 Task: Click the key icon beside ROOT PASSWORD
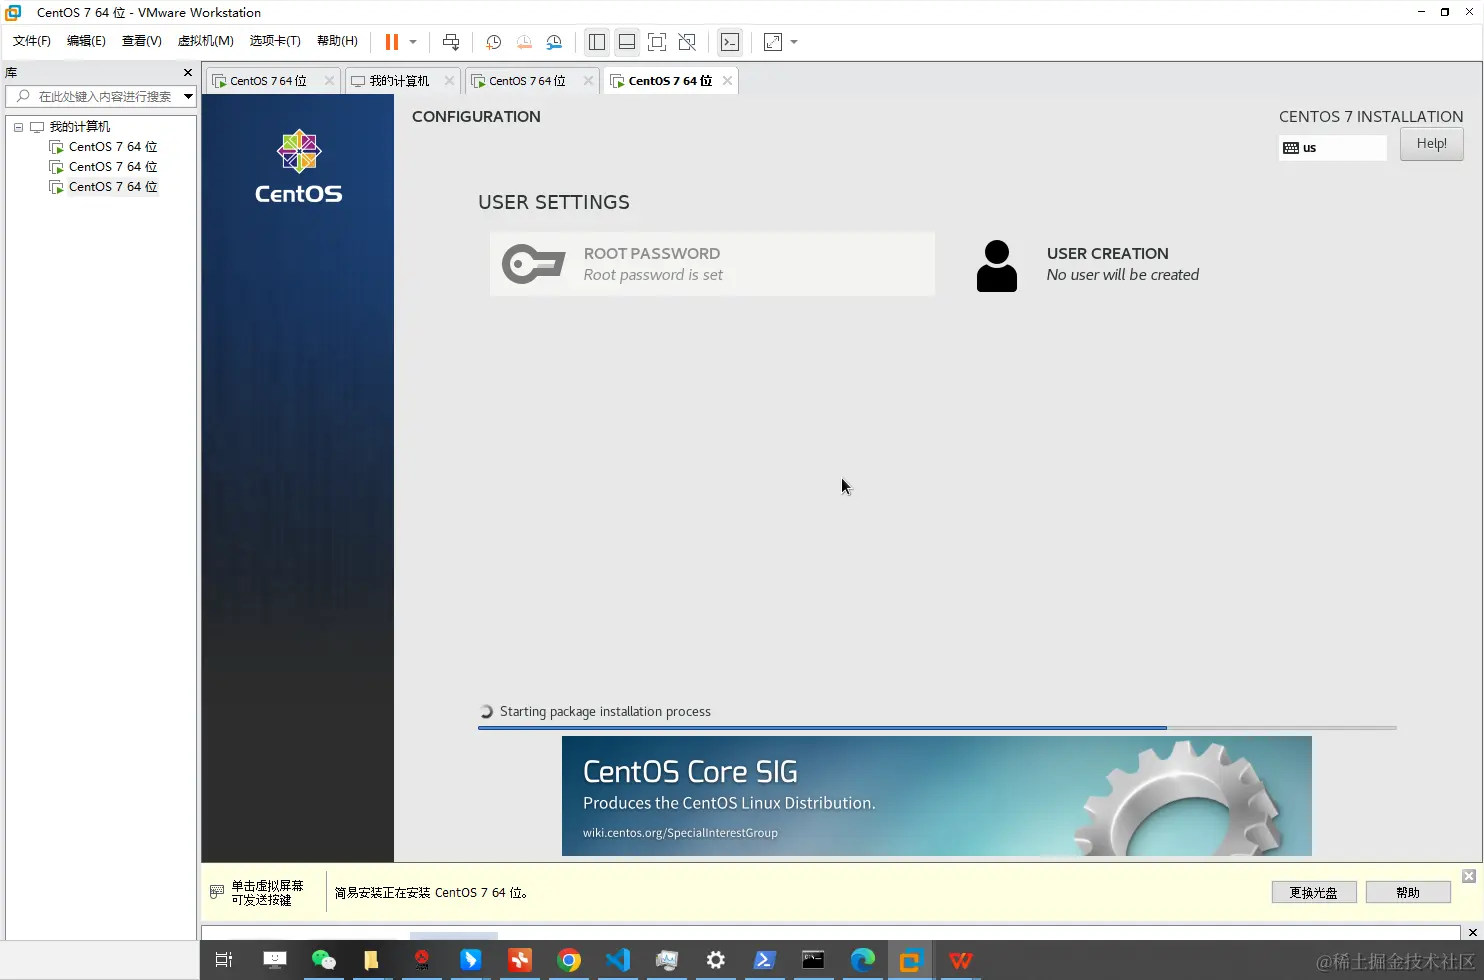(533, 264)
